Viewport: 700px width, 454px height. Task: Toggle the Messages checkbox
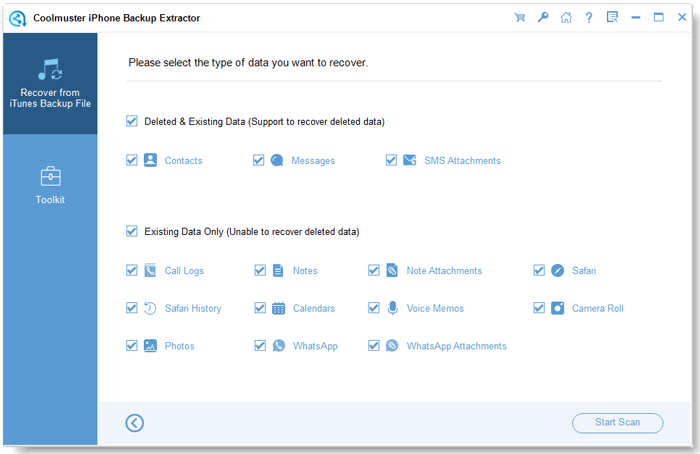(x=258, y=160)
